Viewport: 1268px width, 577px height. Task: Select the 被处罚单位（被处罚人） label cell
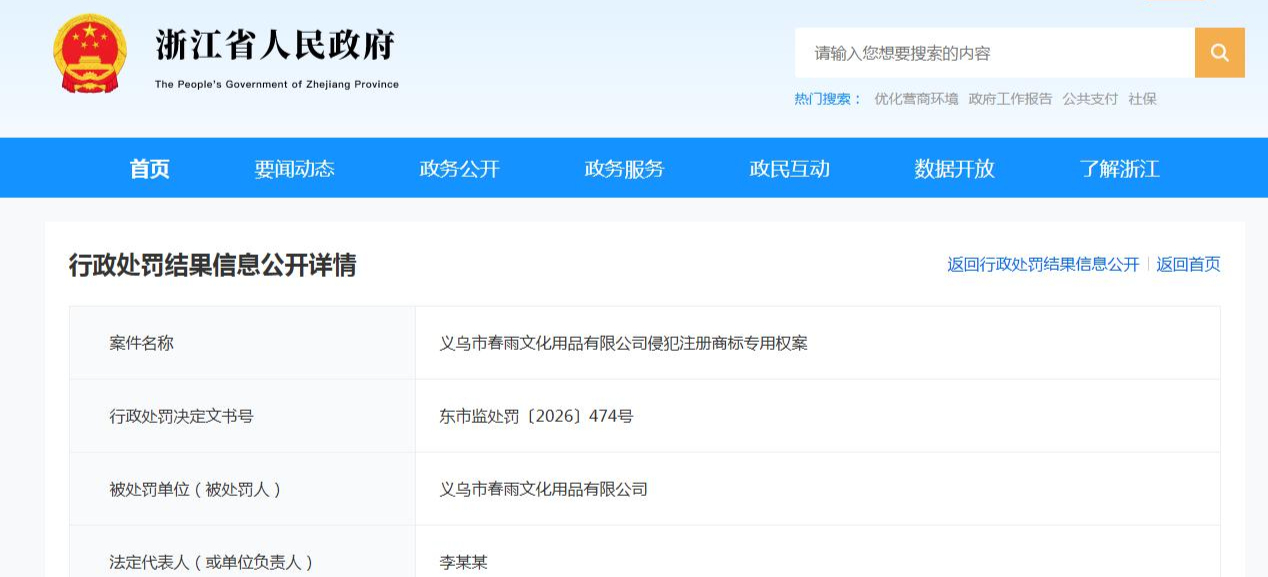tap(242, 489)
